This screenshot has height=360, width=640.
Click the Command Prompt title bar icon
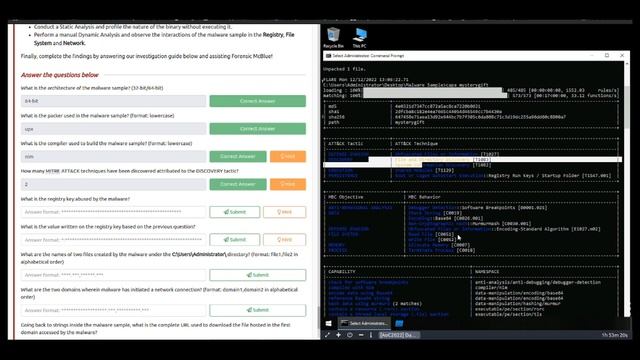328,56
